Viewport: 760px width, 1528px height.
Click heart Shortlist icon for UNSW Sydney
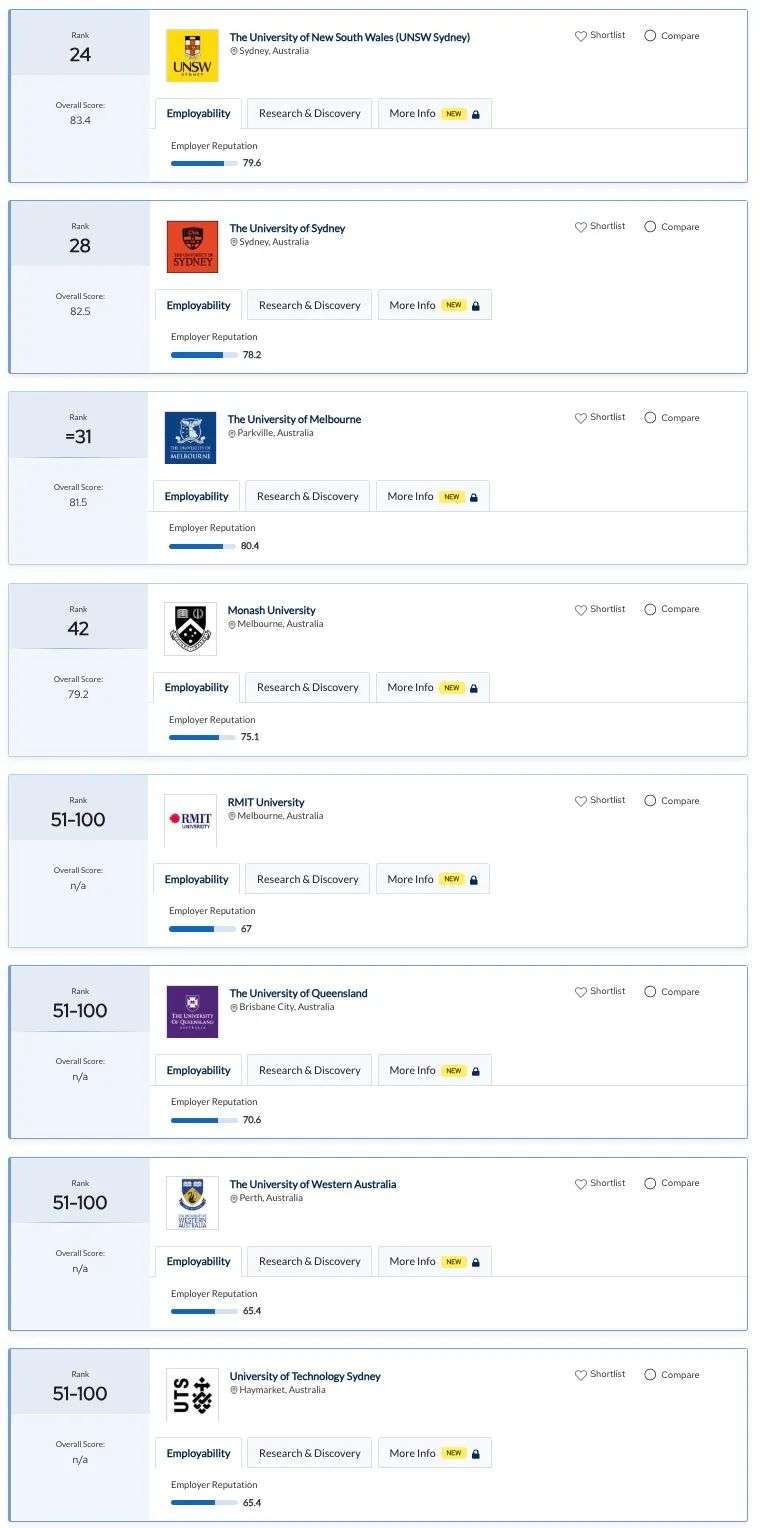[x=580, y=36]
